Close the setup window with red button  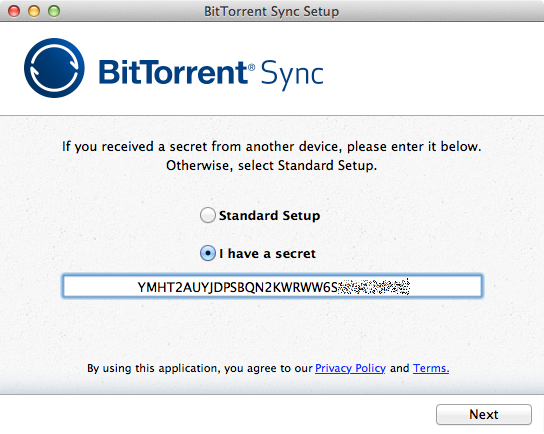point(14,11)
